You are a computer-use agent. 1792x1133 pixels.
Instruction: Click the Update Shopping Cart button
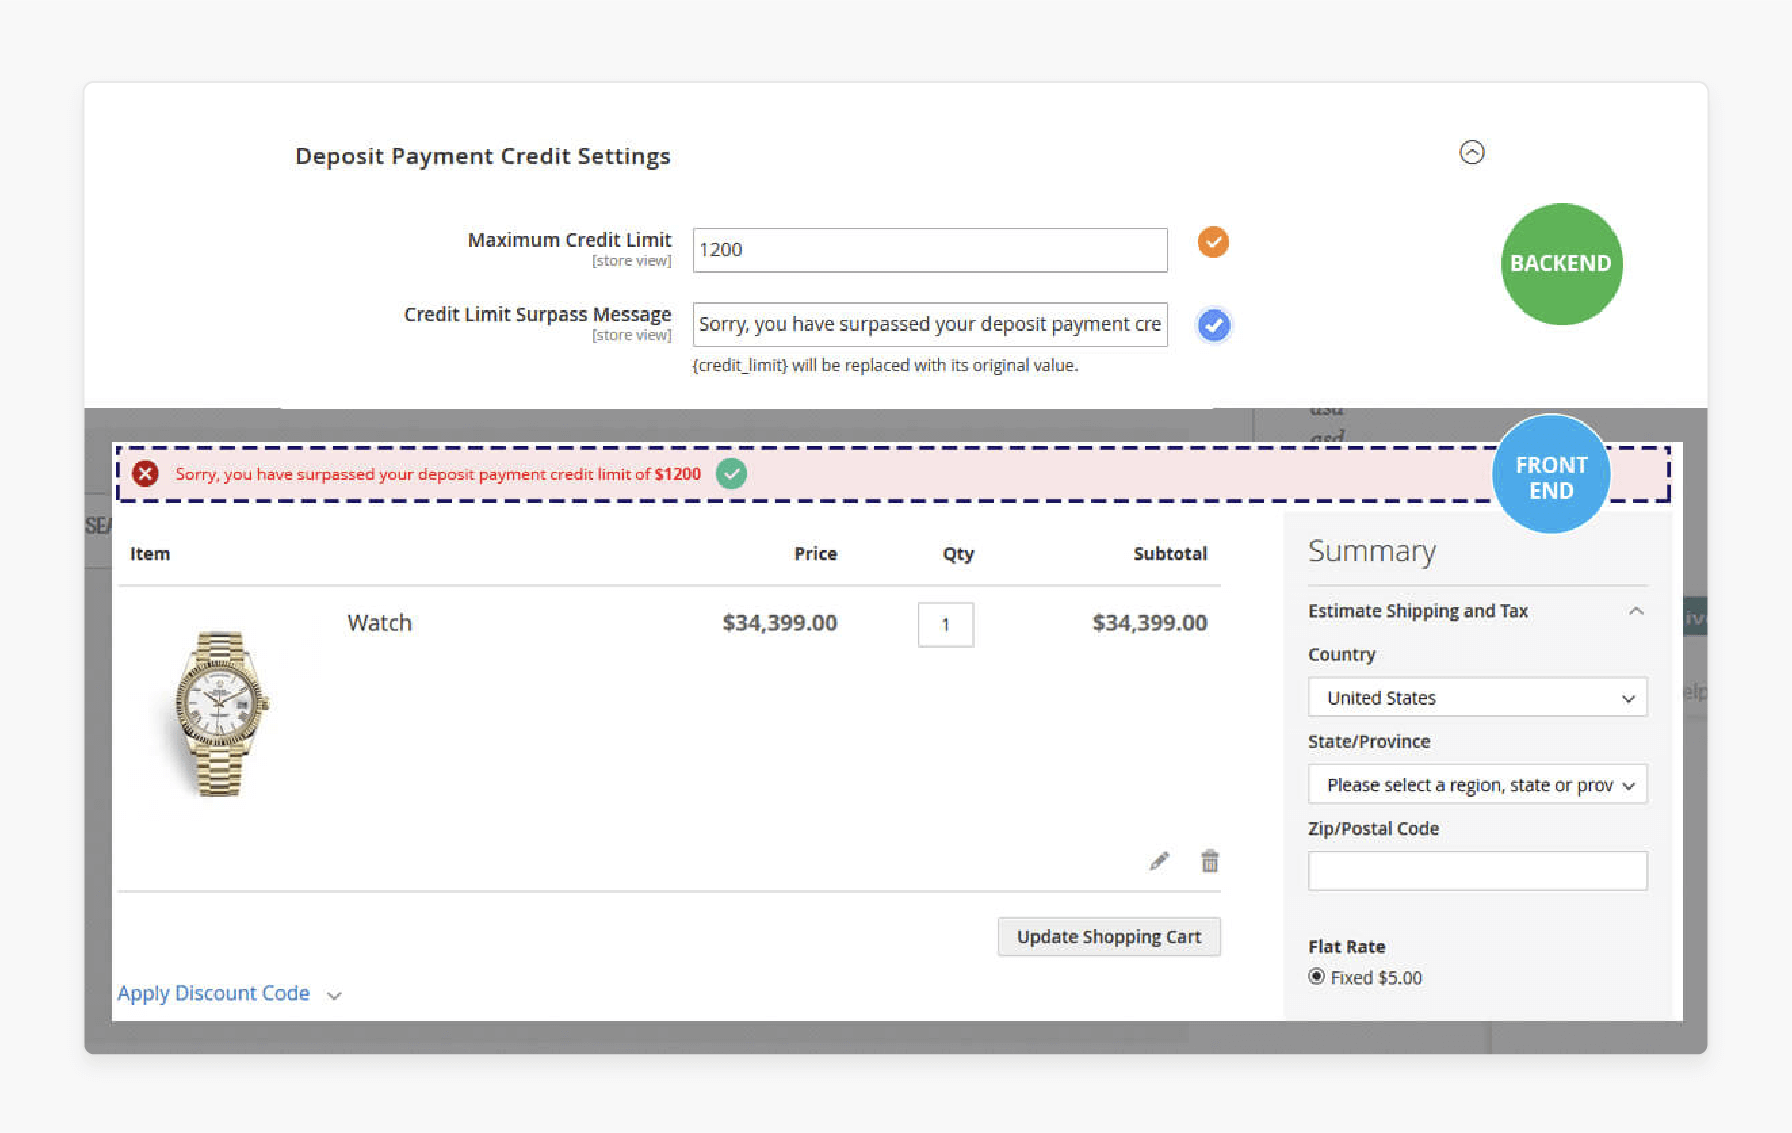pos(1109,937)
